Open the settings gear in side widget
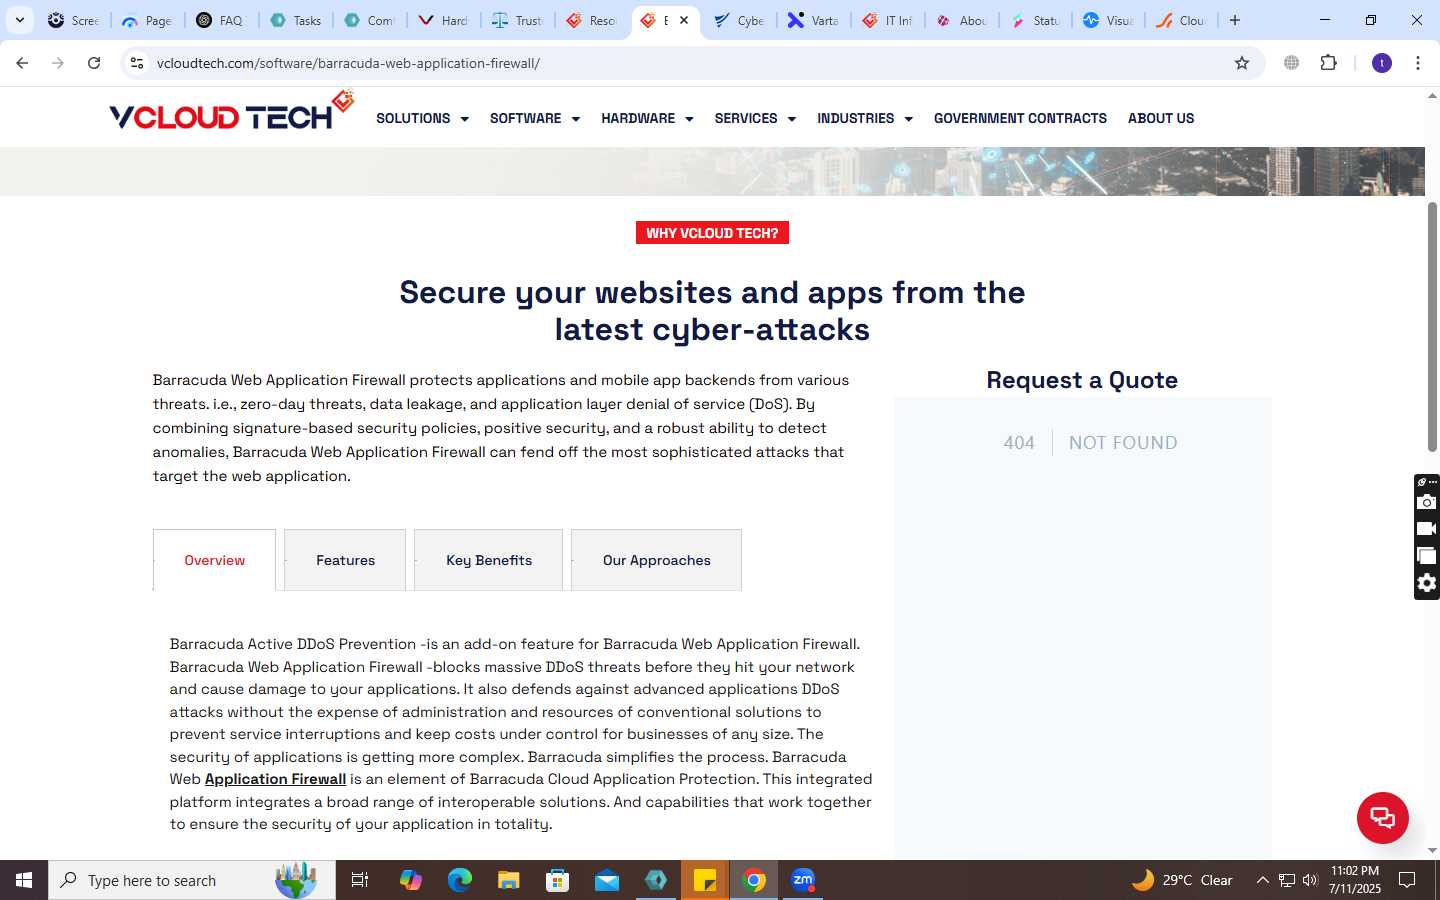This screenshot has width=1440, height=900. pyautogui.click(x=1427, y=583)
